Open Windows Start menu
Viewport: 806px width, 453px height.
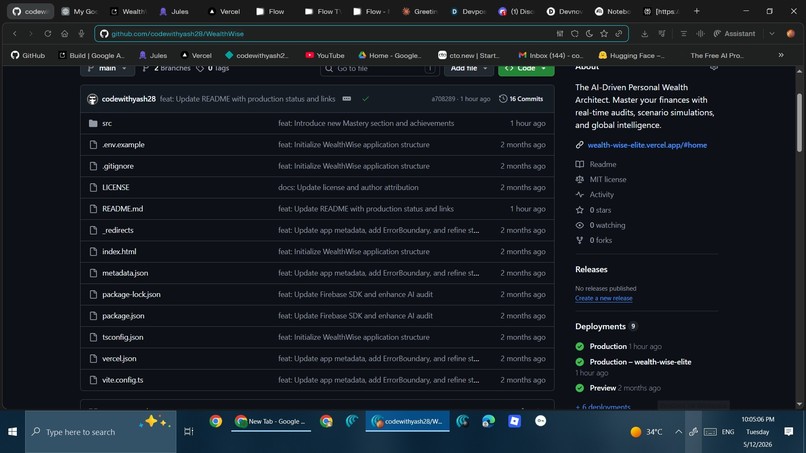click(x=12, y=432)
